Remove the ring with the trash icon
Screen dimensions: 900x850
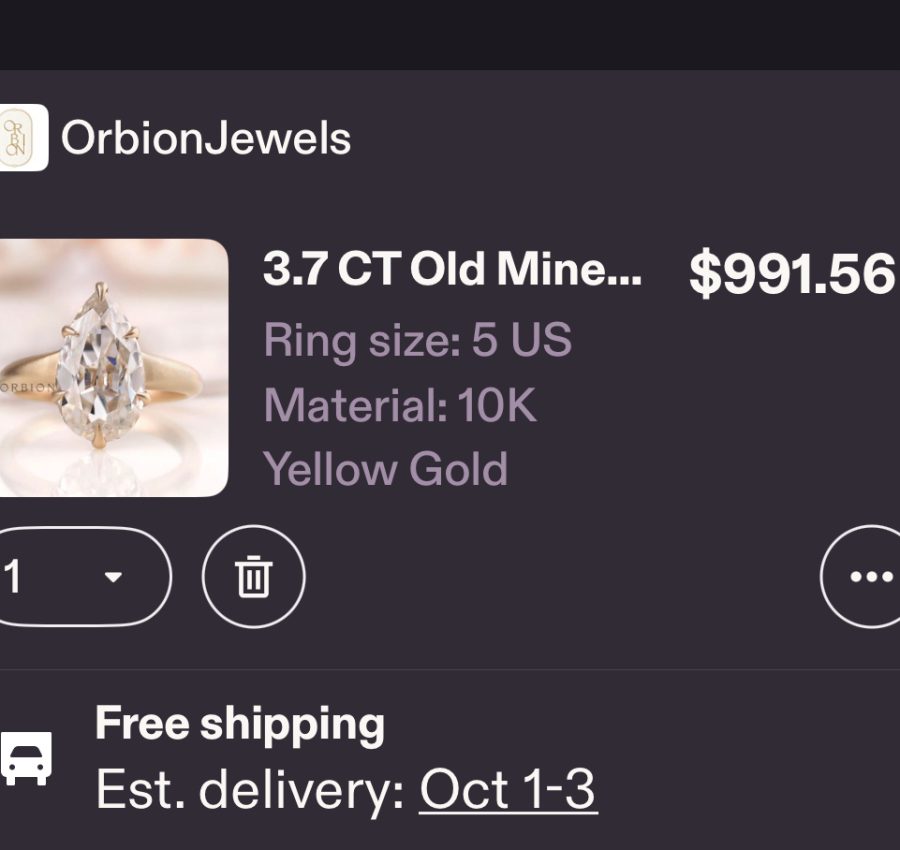pos(253,577)
